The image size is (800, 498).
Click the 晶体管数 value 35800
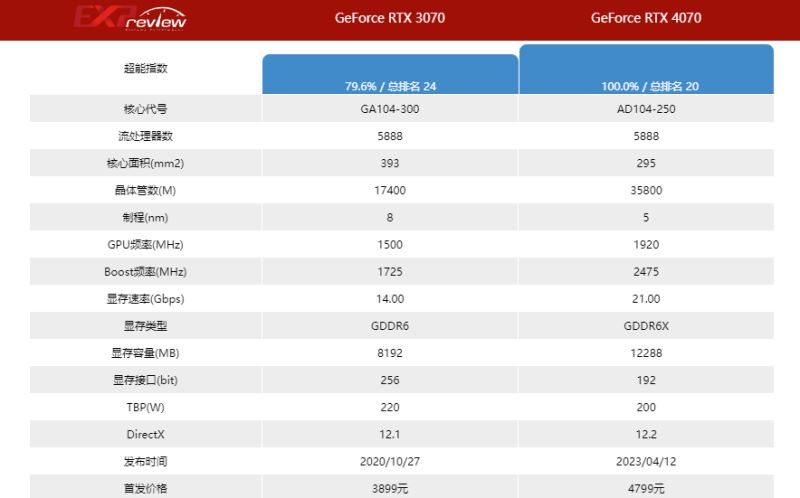click(646, 190)
